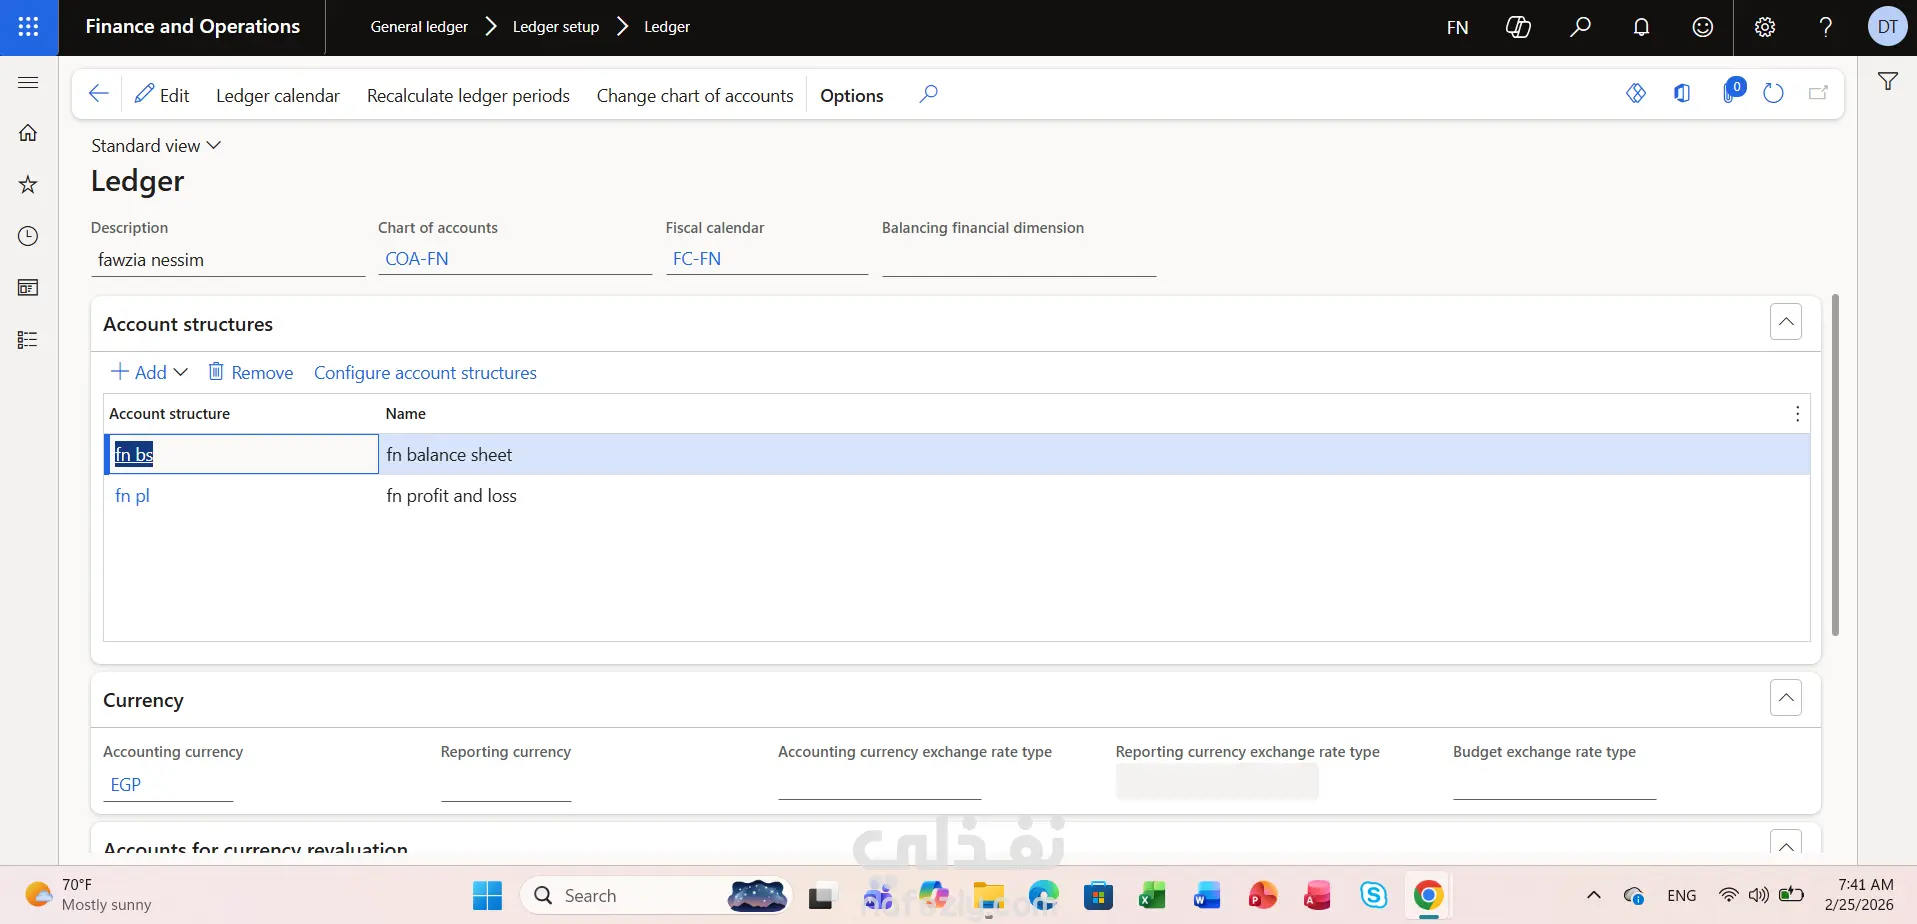The width and height of the screenshot is (1917, 924).
Task: Open the Add dropdown in Account structures
Action: (x=149, y=372)
